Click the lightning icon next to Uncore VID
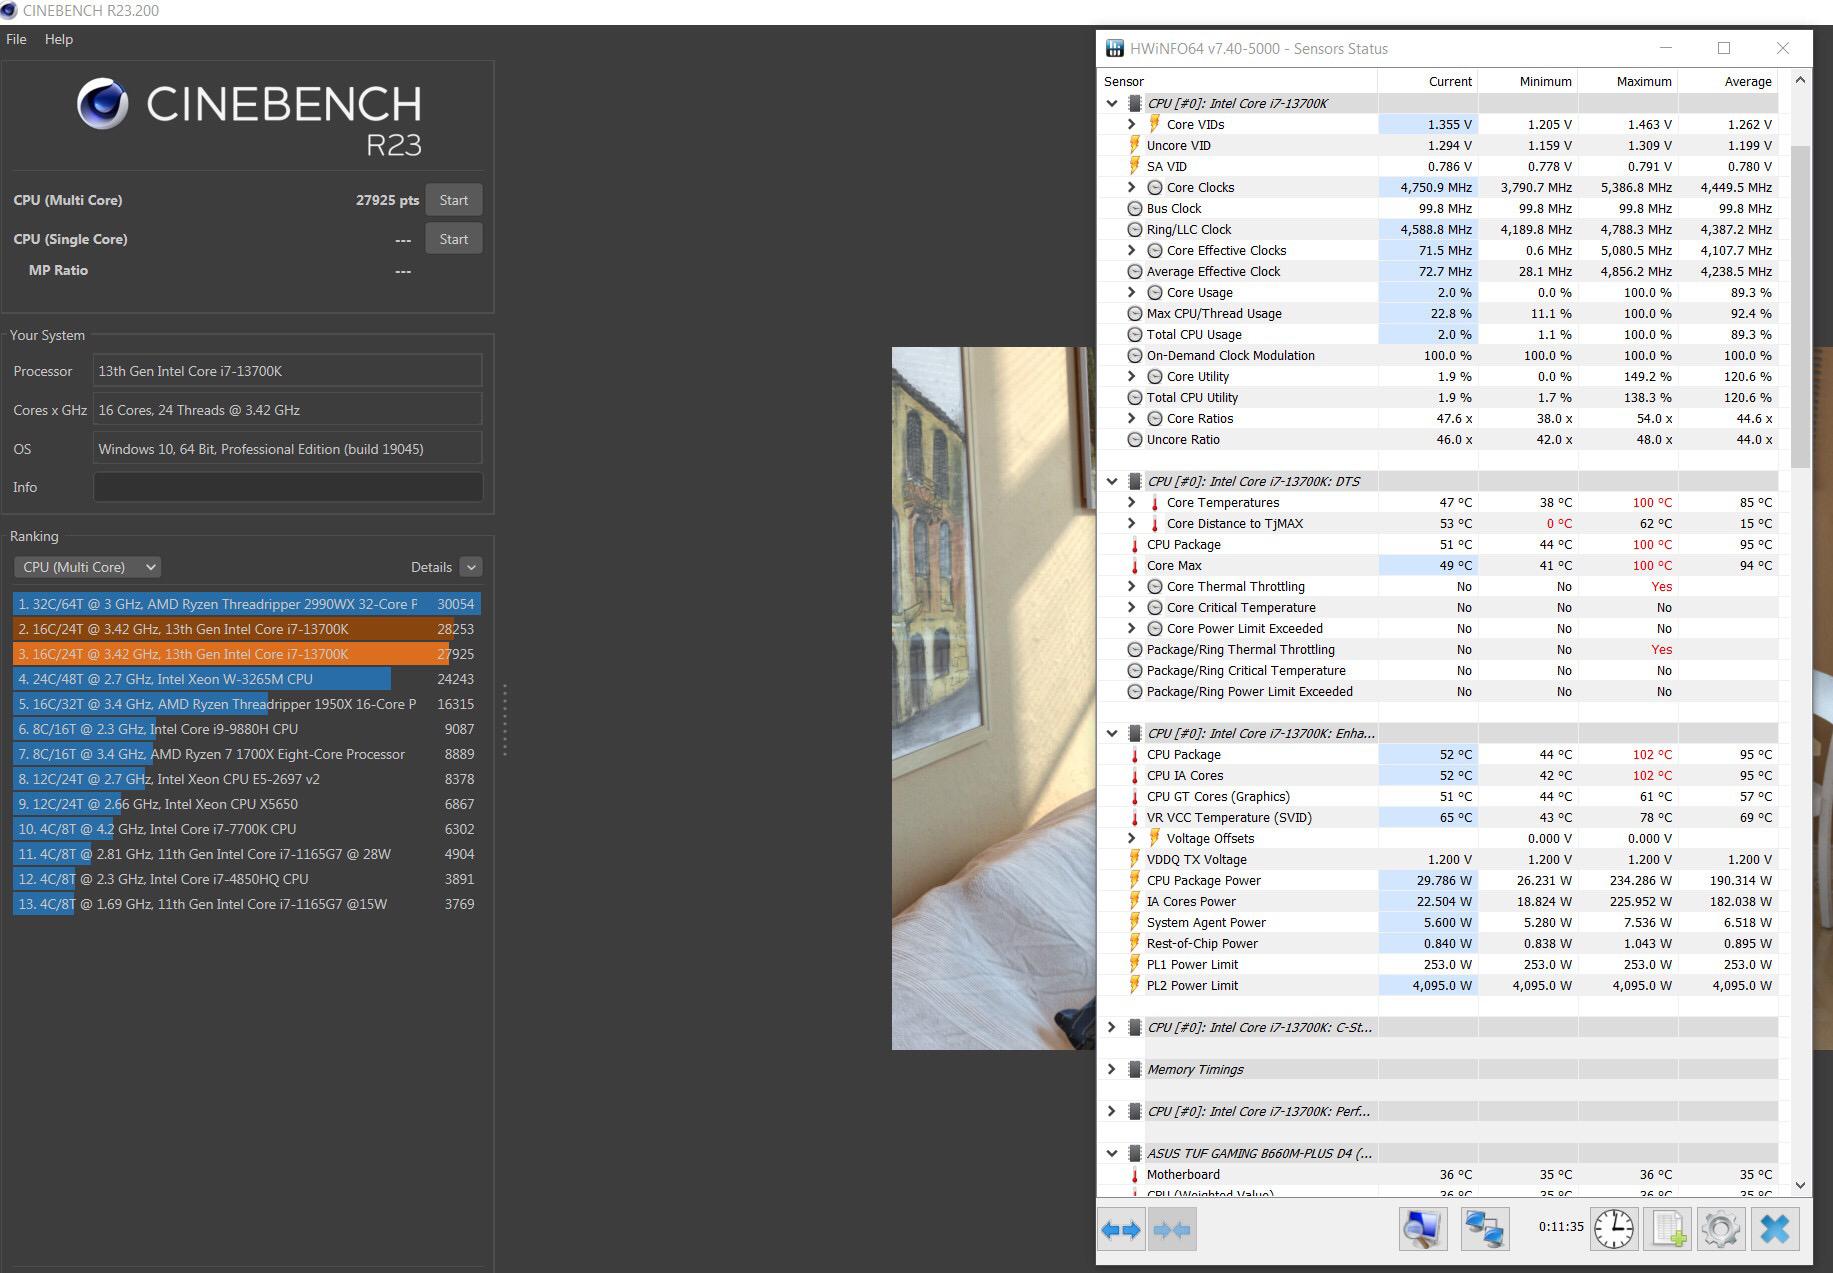The width and height of the screenshot is (1833, 1273). point(1134,145)
